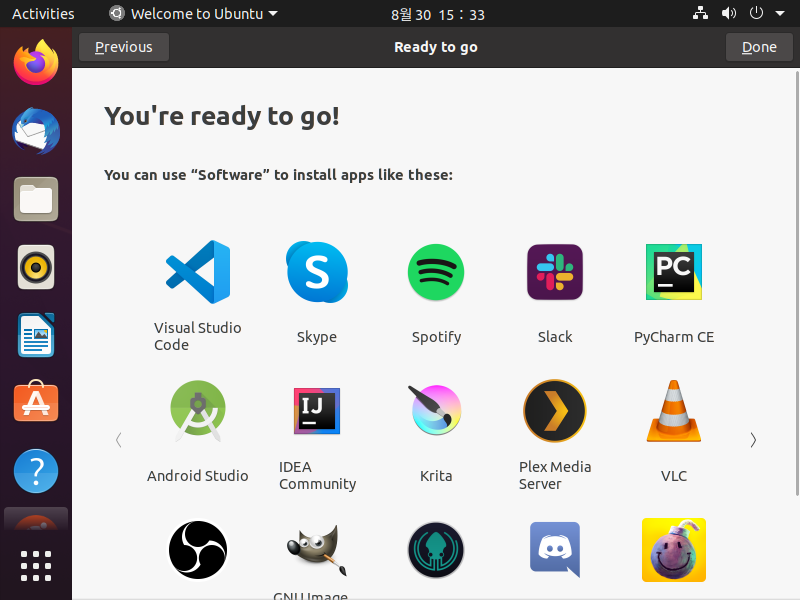
Task: Click the "Spotify" label
Action: click(436, 337)
